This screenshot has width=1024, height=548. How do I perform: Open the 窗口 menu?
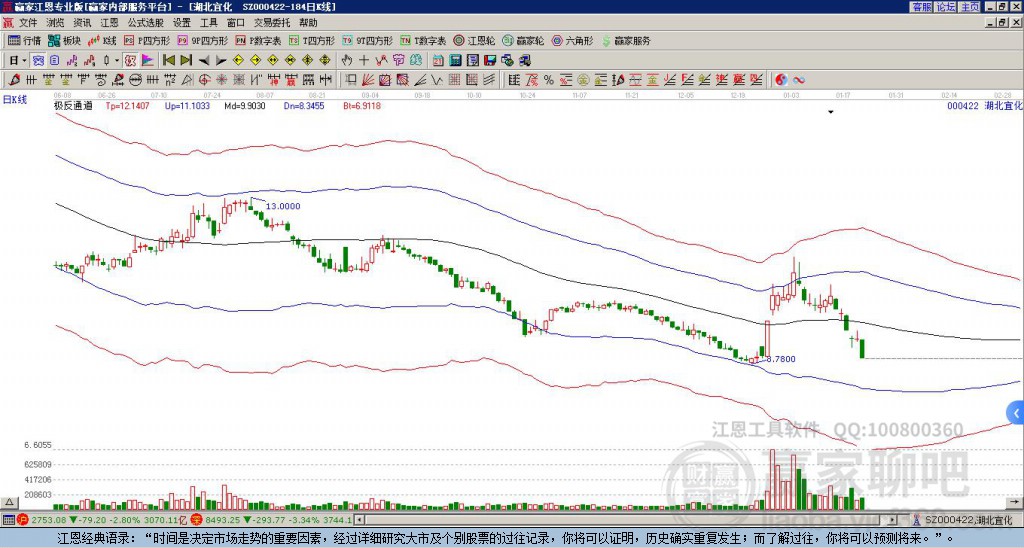236,23
